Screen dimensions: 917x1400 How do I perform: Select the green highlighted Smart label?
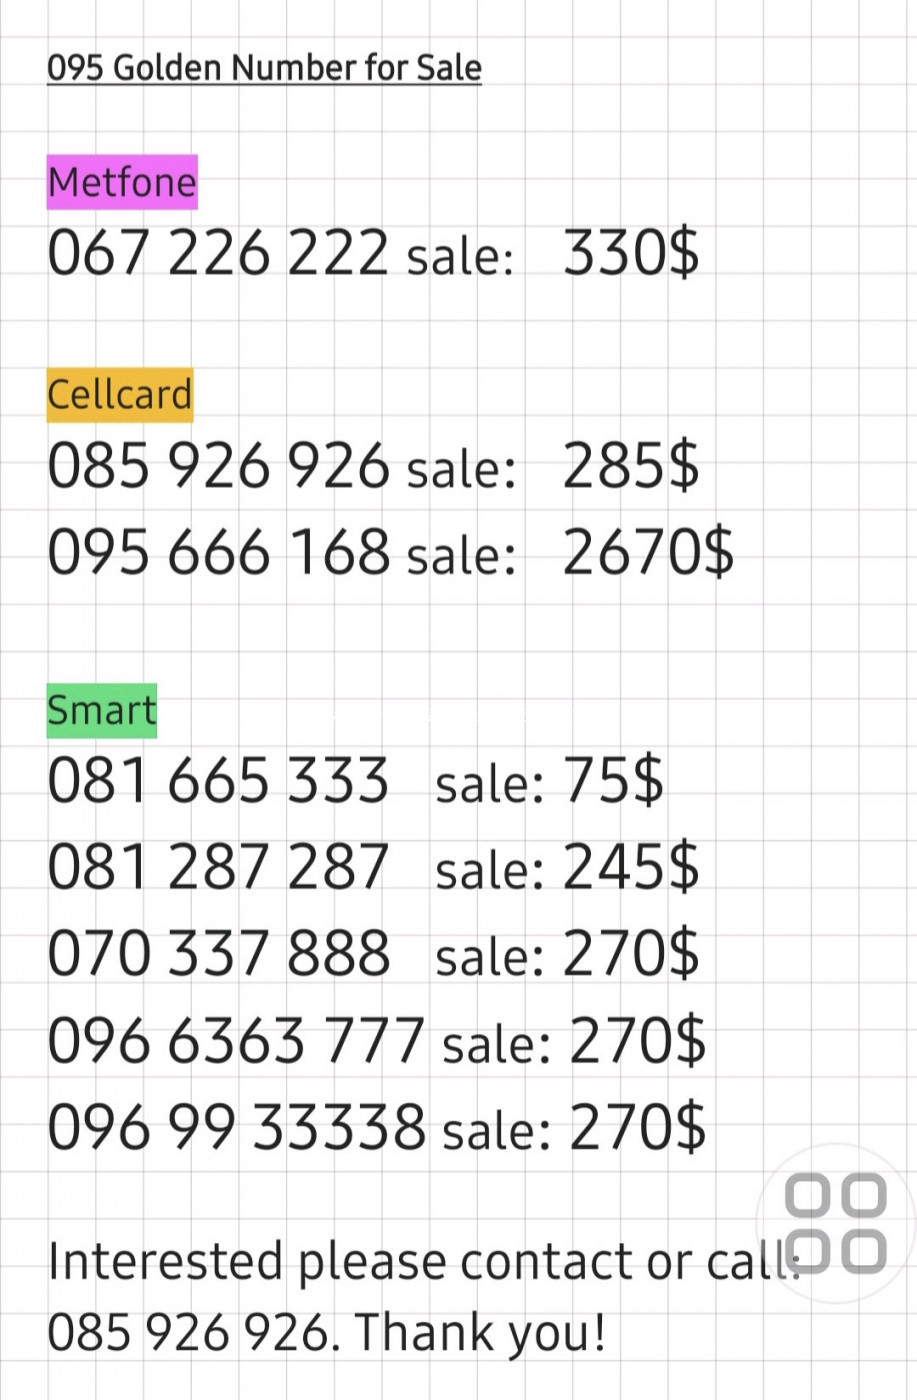point(102,710)
